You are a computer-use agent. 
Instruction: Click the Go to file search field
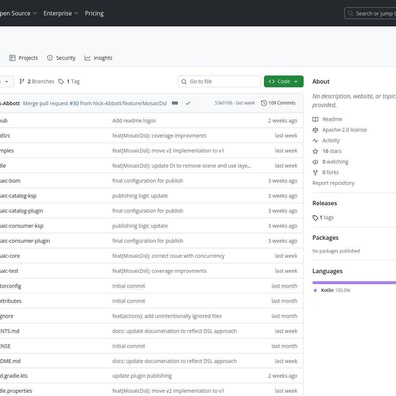(219, 81)
